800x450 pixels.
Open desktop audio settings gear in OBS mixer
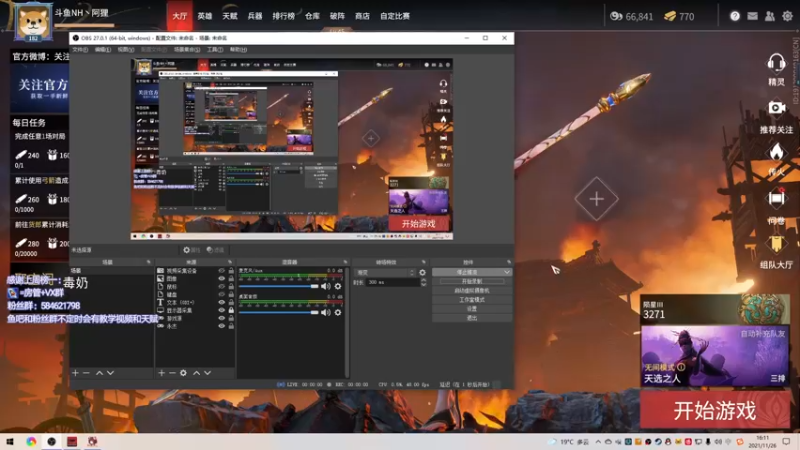(338, 312)
